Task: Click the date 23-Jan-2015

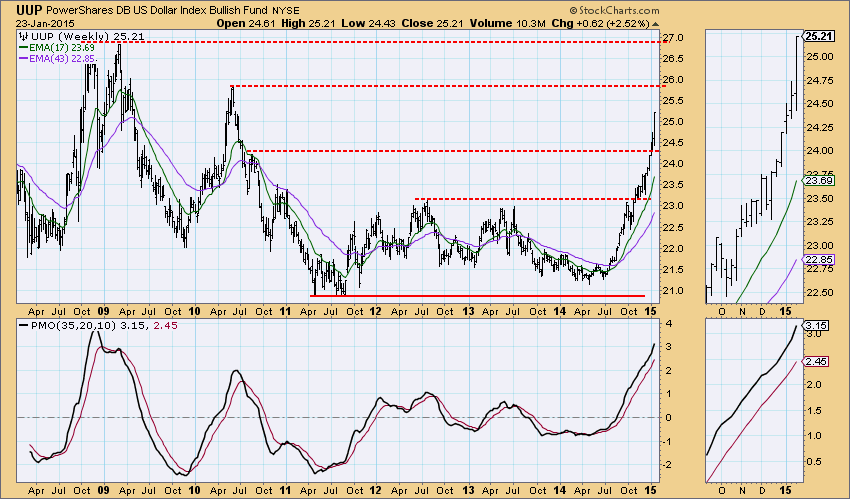Action: [x=44, y=23]
